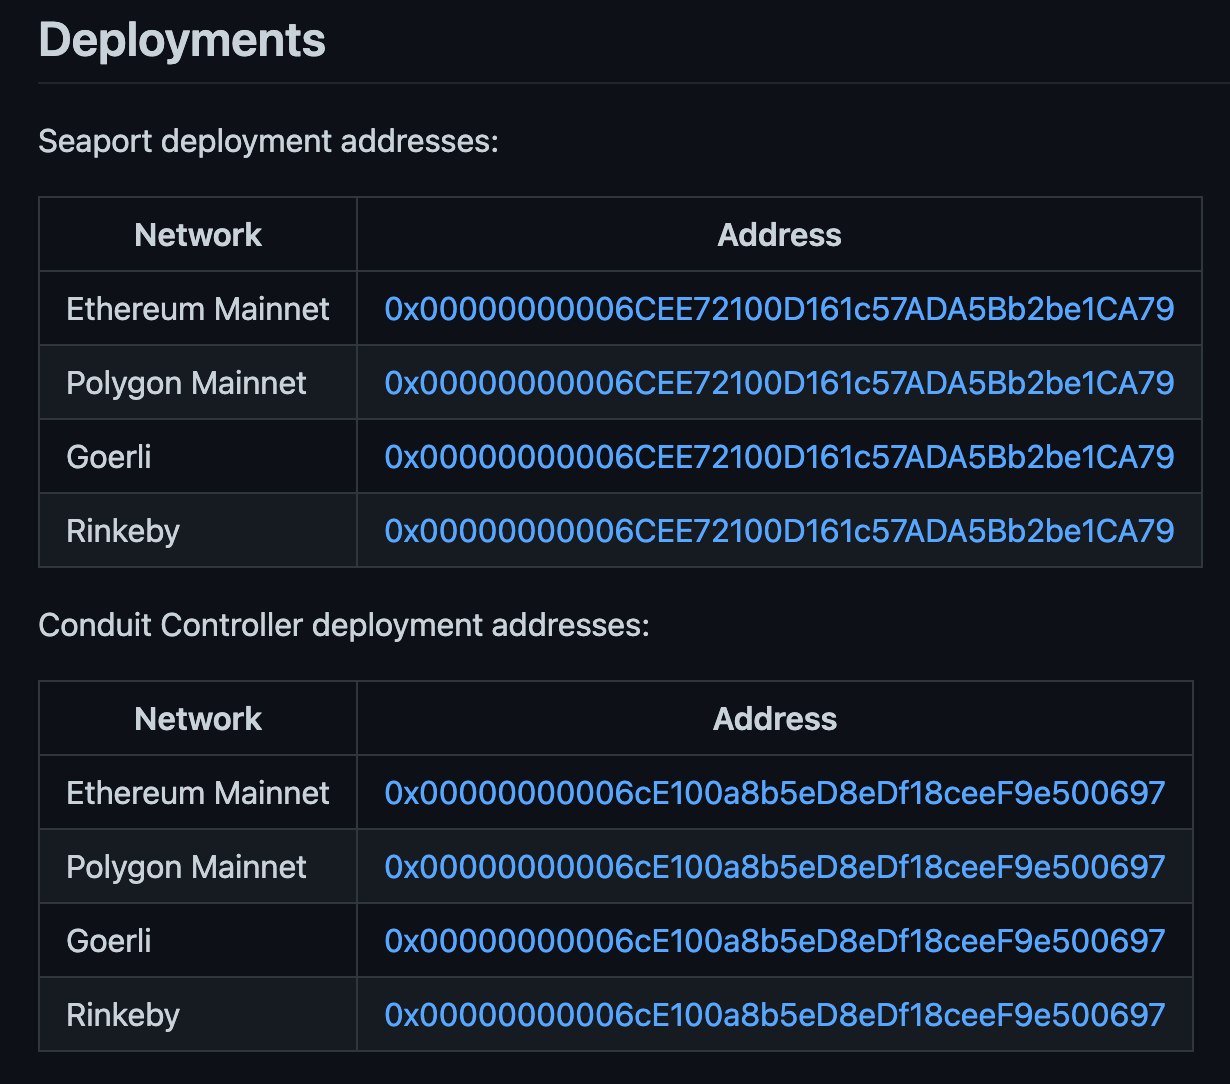Image resolution: width=1230 pixels, height=1084 pixels.
Task: Select Ethereum Mainnet cell in Conduit Controller table
Action: 198,793
